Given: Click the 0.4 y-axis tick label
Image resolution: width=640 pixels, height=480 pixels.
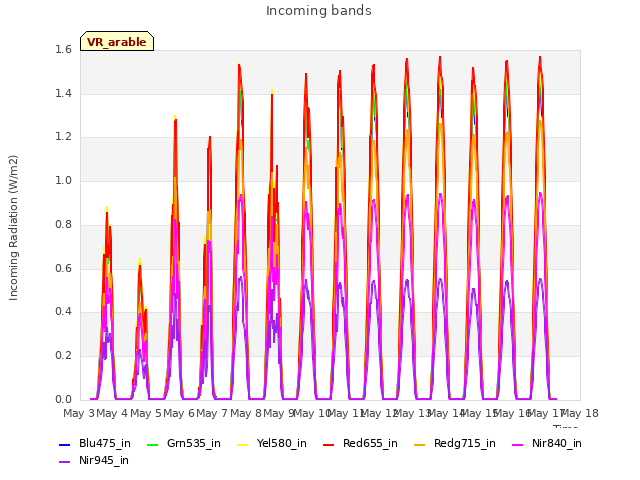Looking at the screenshot, I should 63,312.
